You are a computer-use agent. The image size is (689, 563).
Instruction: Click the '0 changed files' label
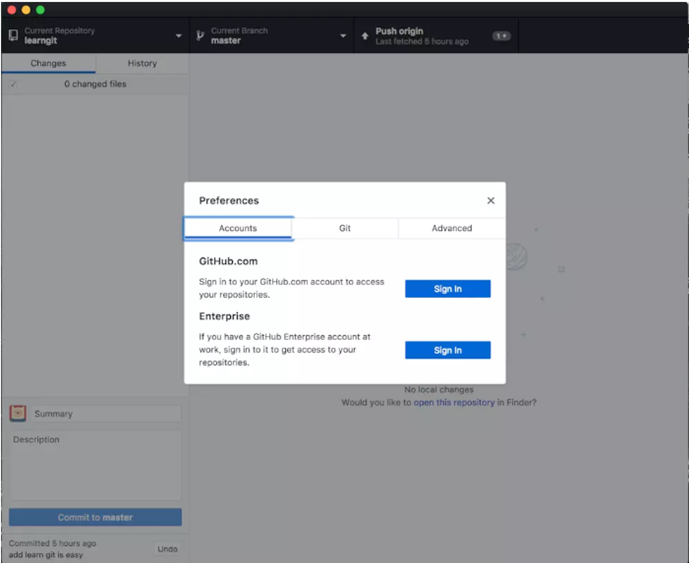click(95, 84)
